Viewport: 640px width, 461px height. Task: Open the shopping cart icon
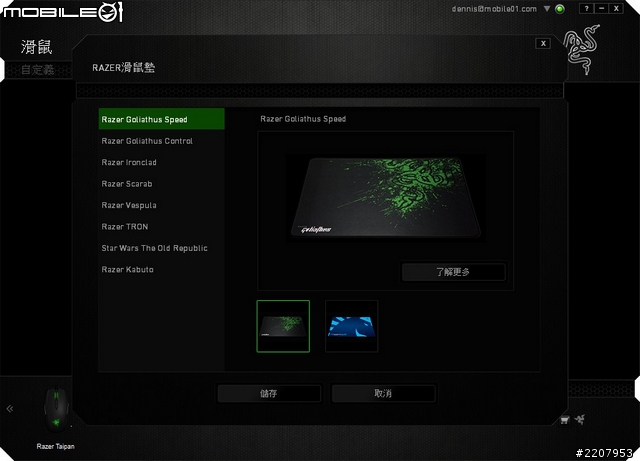point(564,420)
